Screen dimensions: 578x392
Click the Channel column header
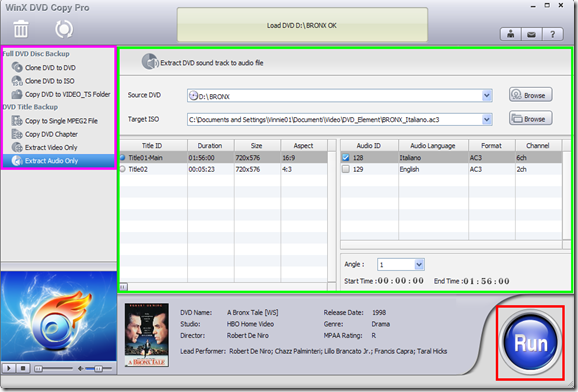[538, 146]
